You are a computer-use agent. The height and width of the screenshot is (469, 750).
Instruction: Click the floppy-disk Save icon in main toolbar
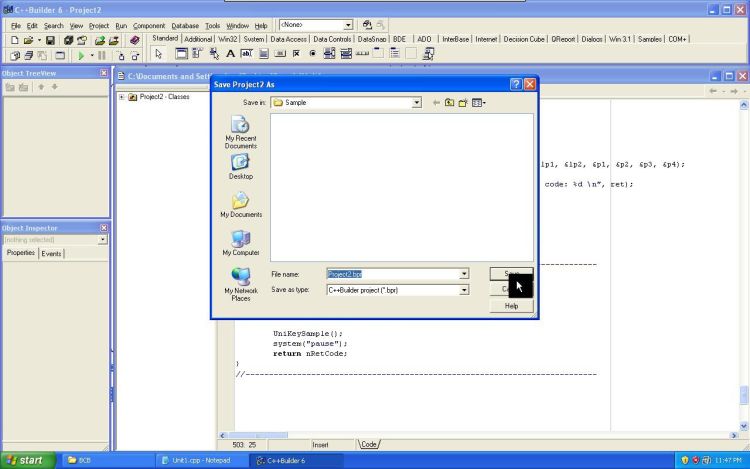tap(50, 41)
